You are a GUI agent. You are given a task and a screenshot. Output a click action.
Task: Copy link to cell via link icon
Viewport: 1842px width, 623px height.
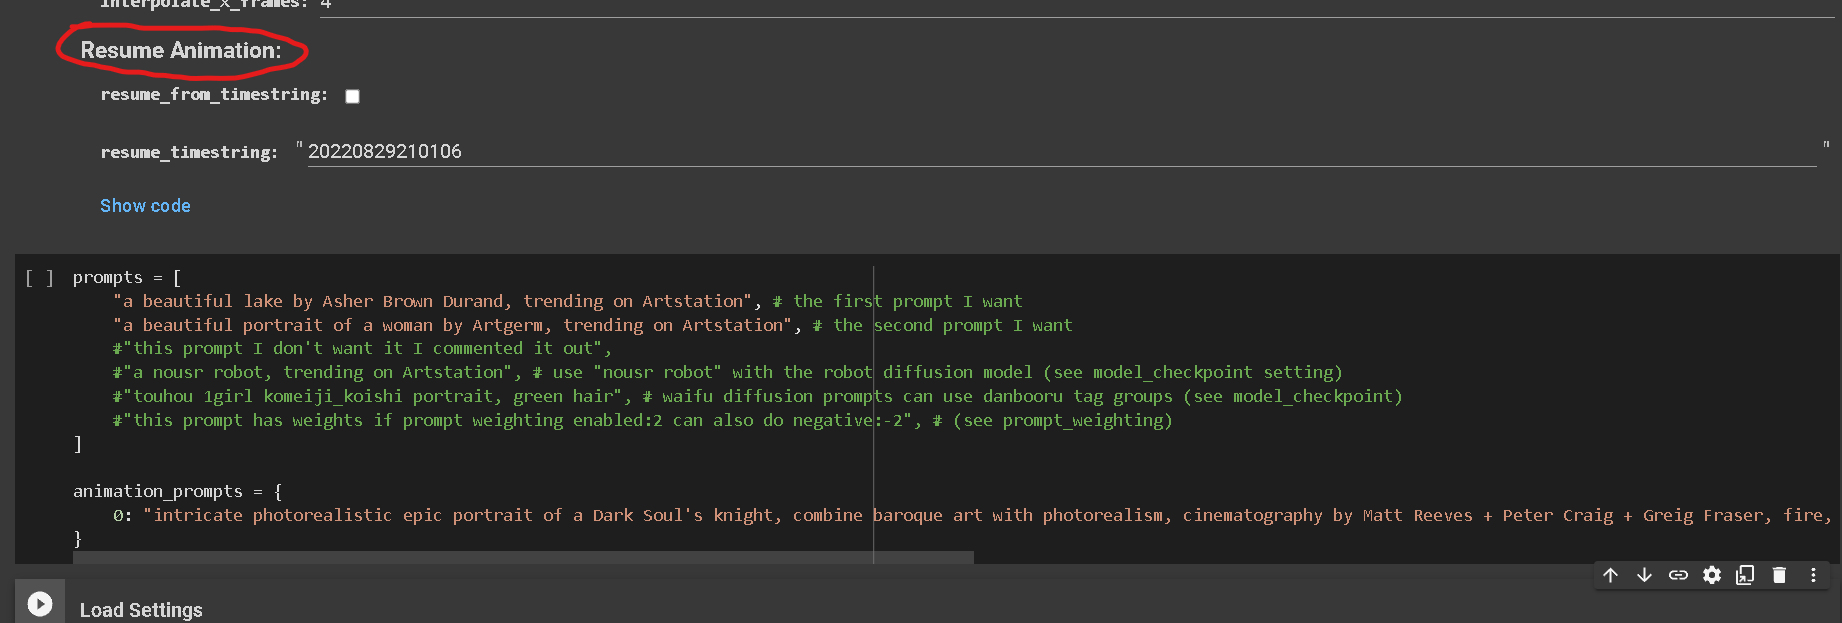tap(1678, 575)
